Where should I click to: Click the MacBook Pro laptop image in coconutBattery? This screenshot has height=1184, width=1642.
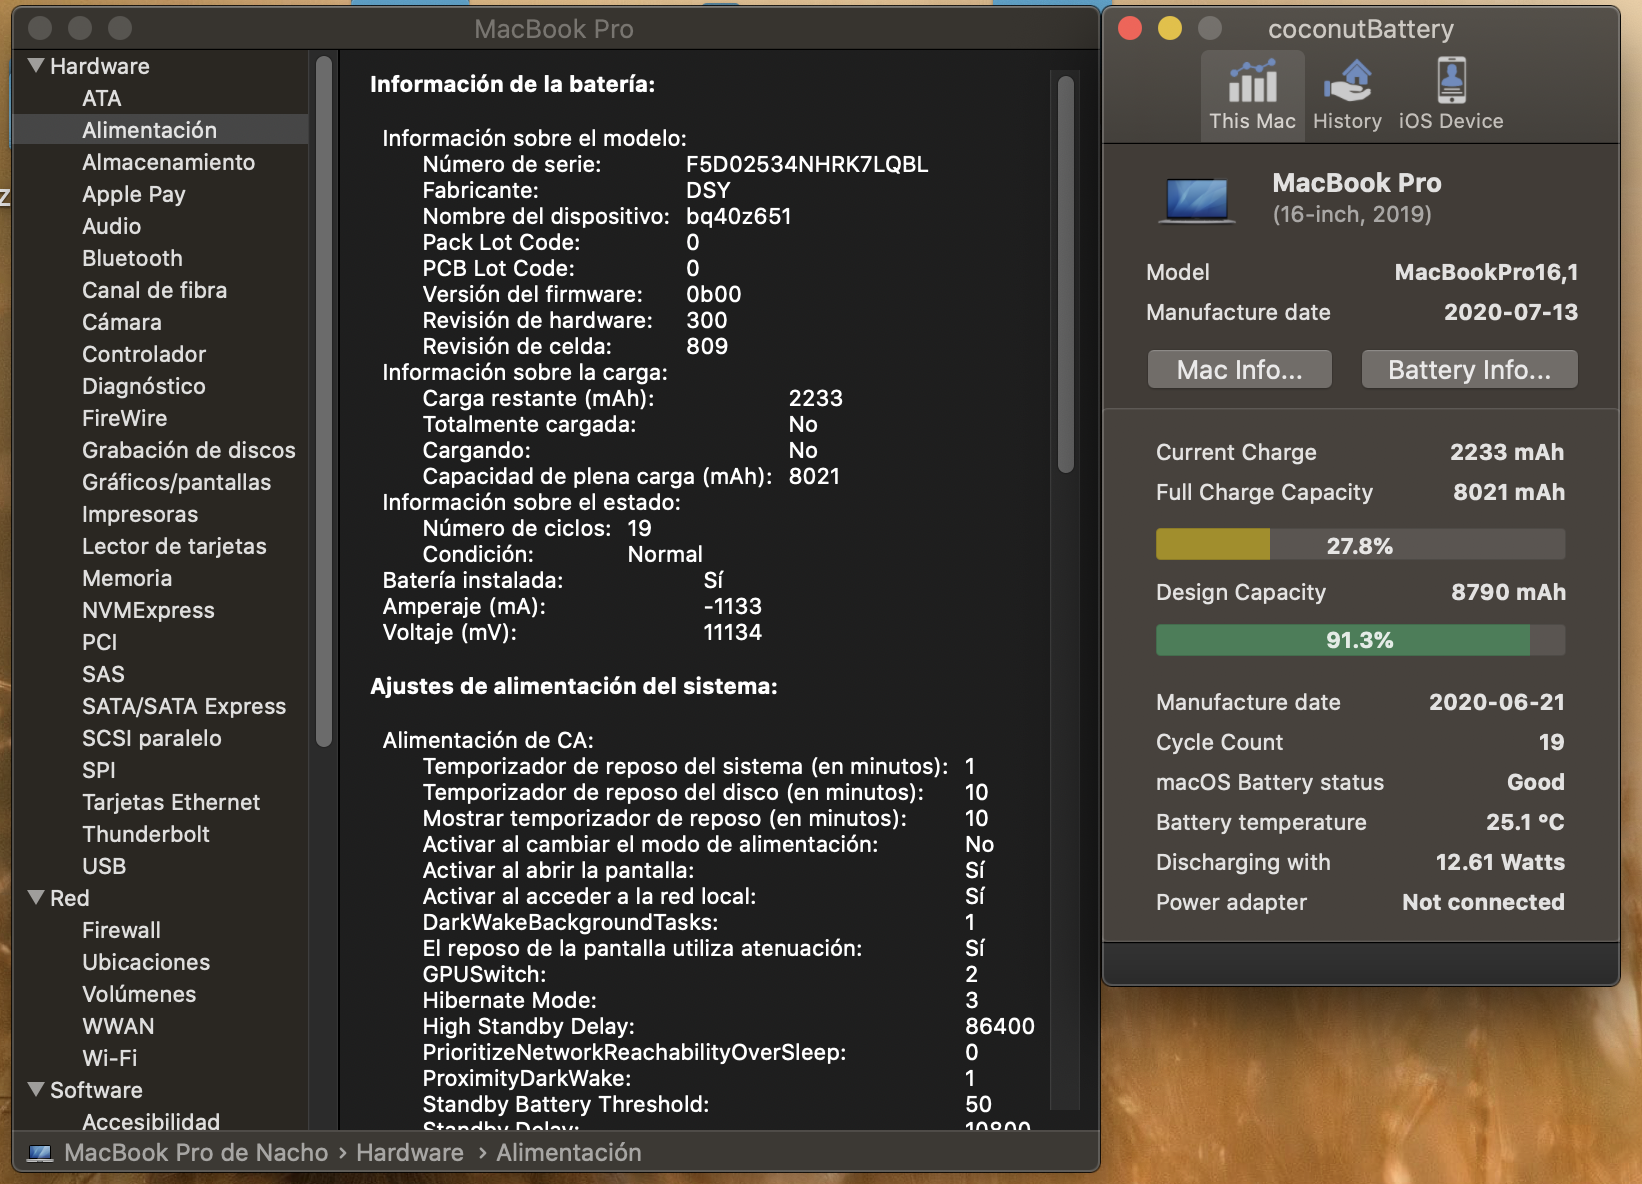click(1197, 199)
